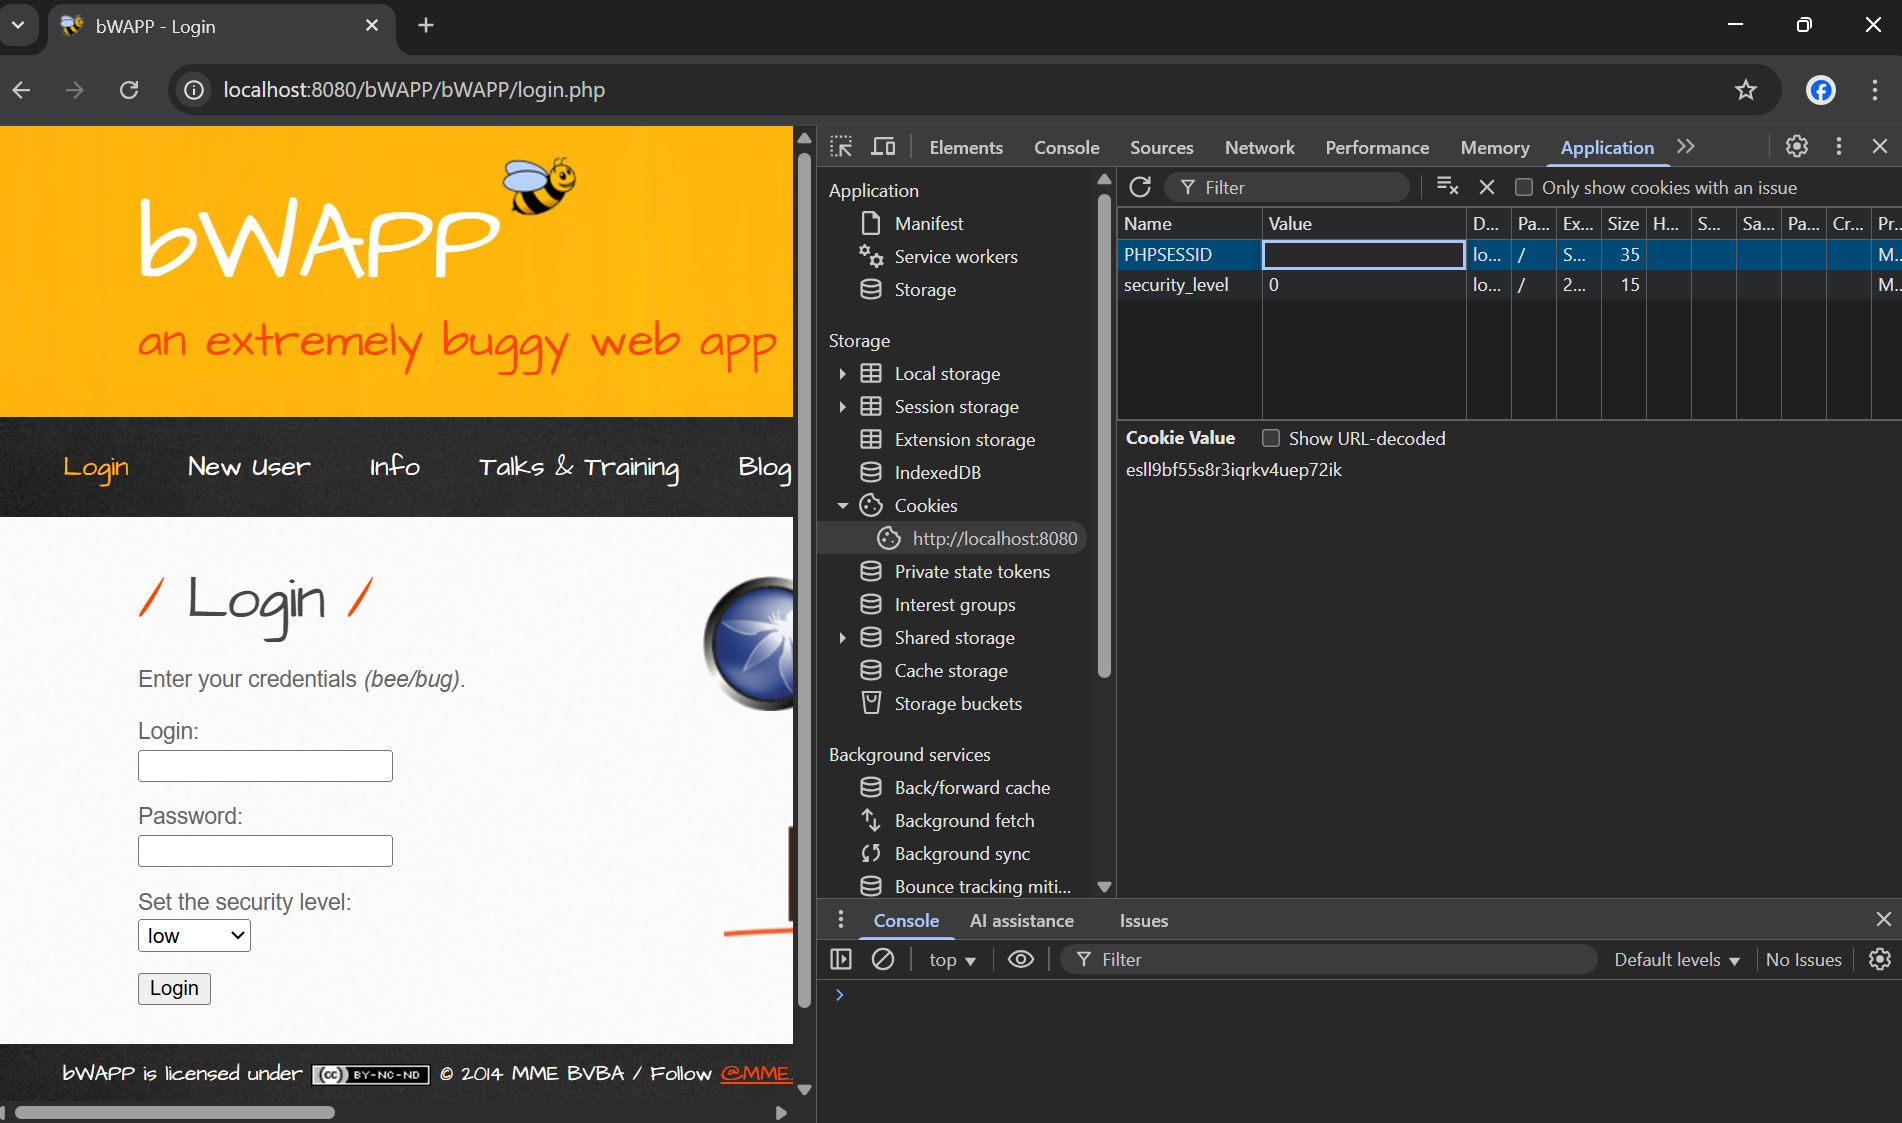Image resolution: width=1902 pixels, height=1123 pixels.
Task: Bookmark this page with the star
Action: 1745,90
